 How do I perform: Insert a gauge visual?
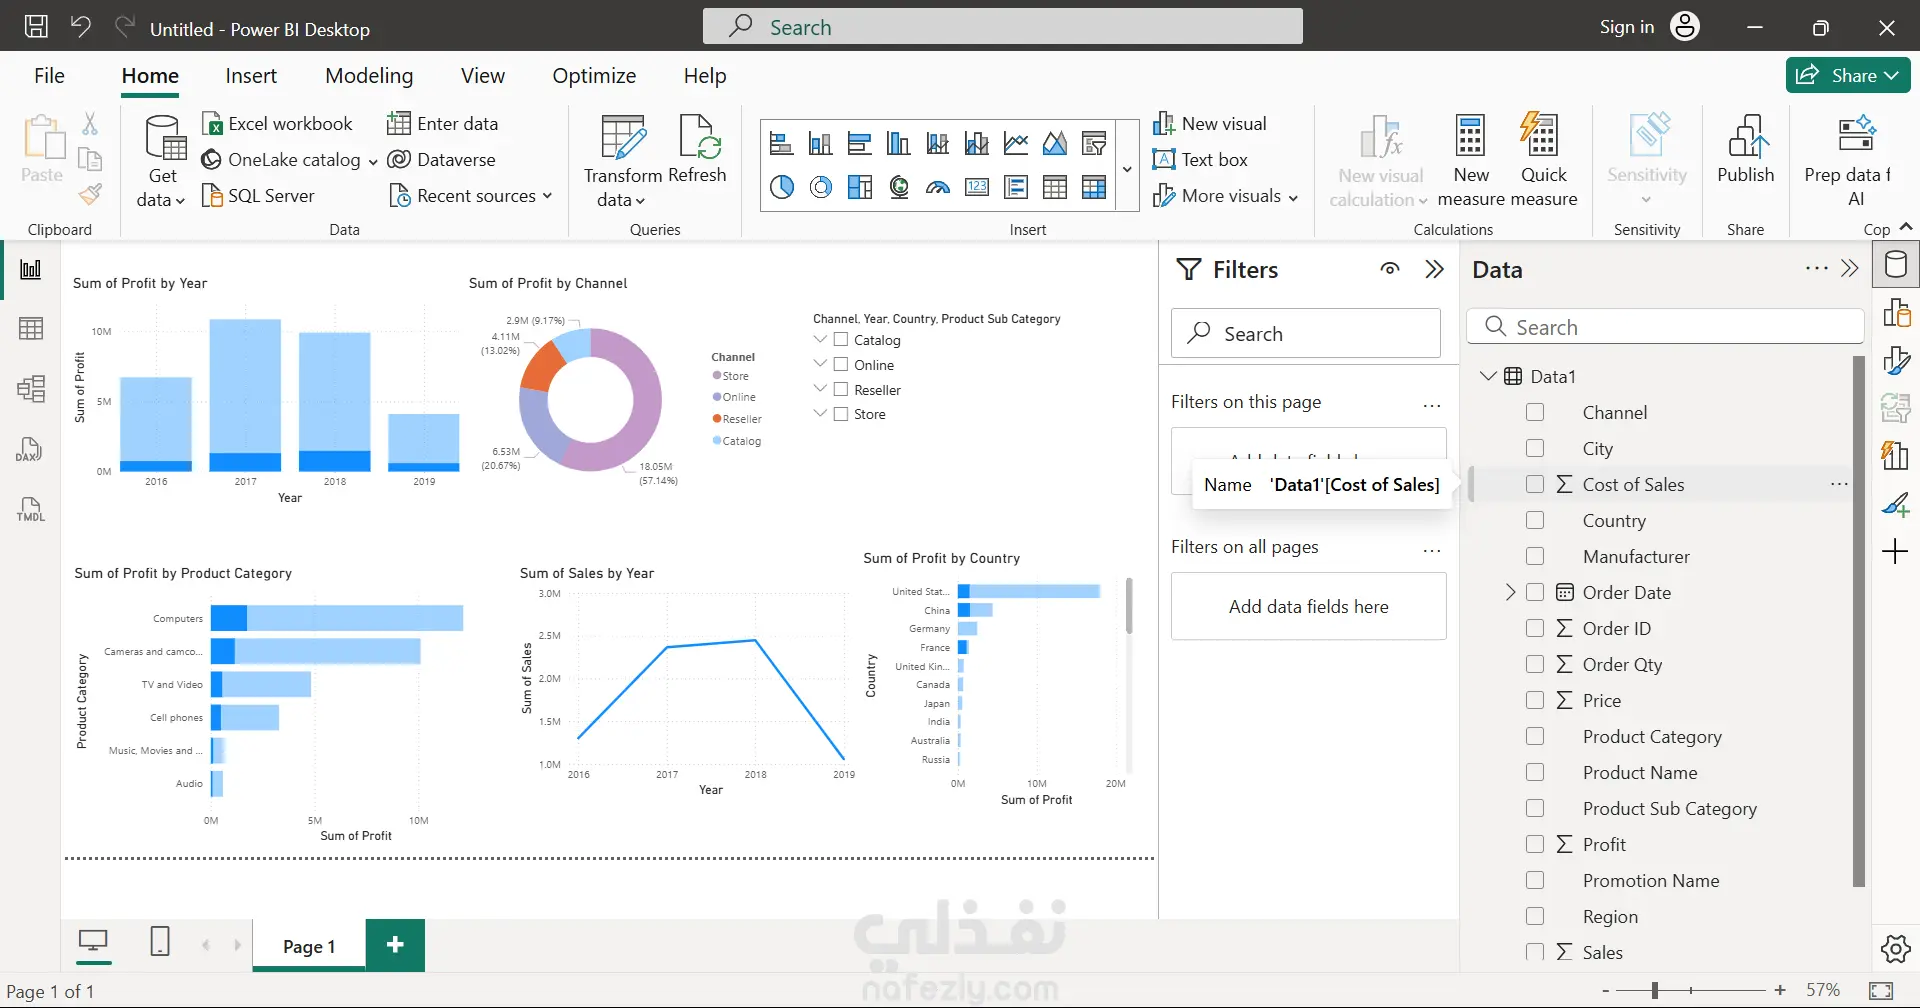(938, 187)
